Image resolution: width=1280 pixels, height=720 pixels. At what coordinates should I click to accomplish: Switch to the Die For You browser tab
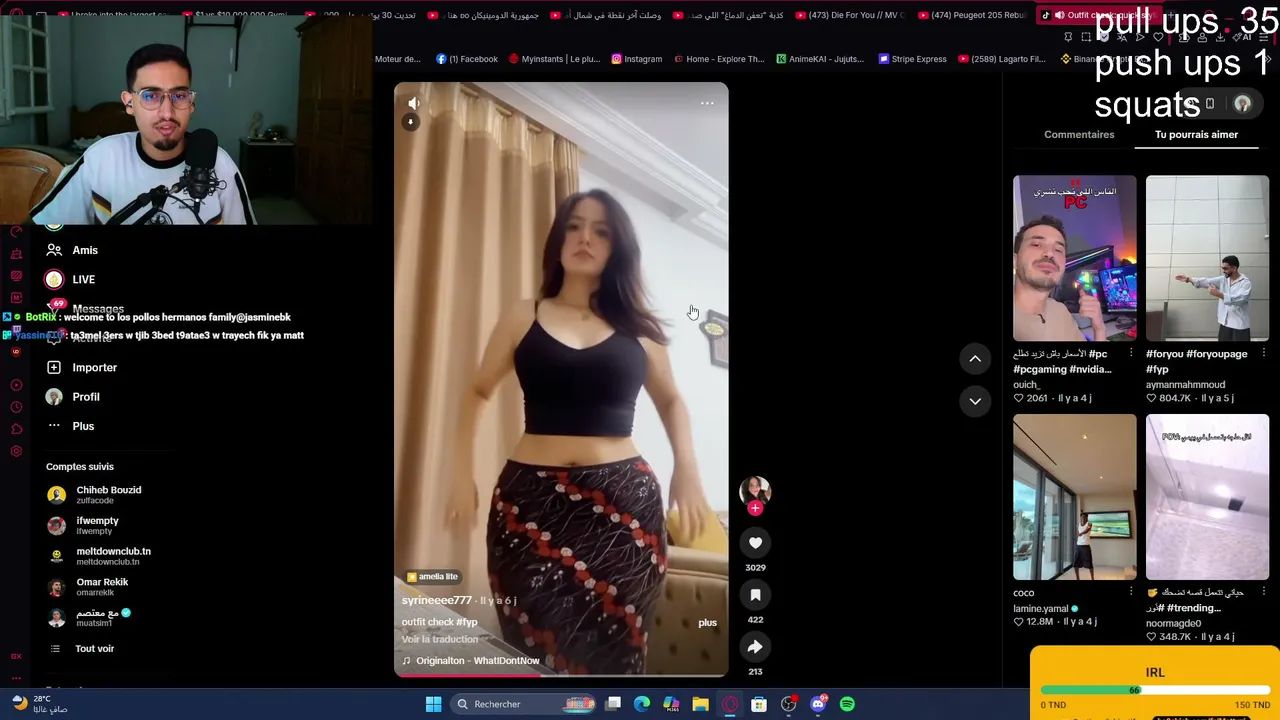(848, 15)
